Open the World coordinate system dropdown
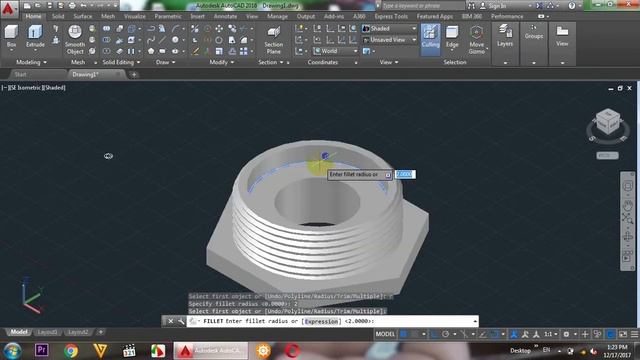Image resolution: width=640 pixels, height=360 pixels. [336, 51]
